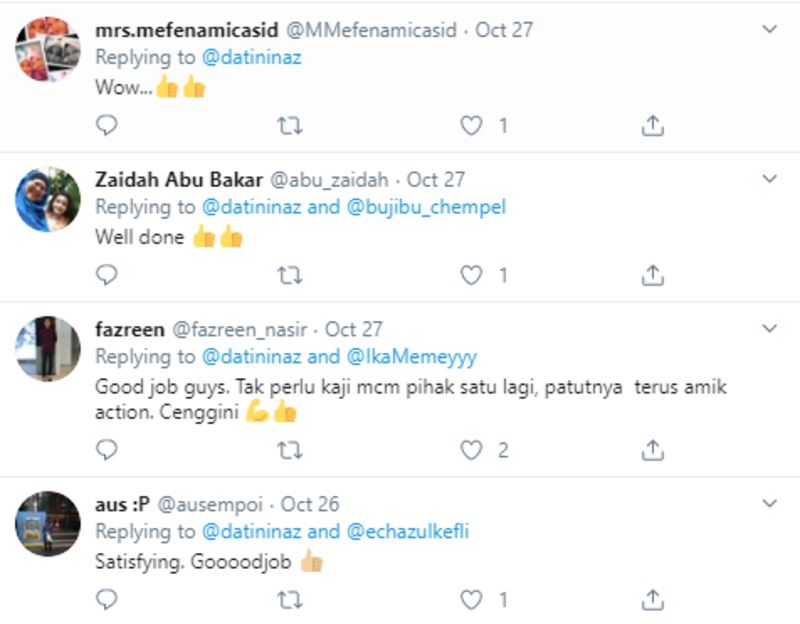
Task: Open the @IkaMemeyyy profile link
Action: click(411, 357)
